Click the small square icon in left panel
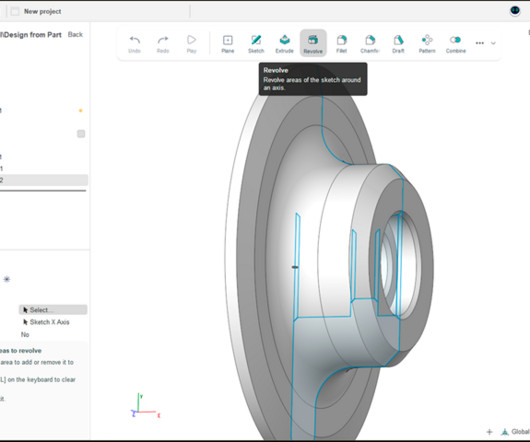This screenshot has width=530, height=442. 81,134
